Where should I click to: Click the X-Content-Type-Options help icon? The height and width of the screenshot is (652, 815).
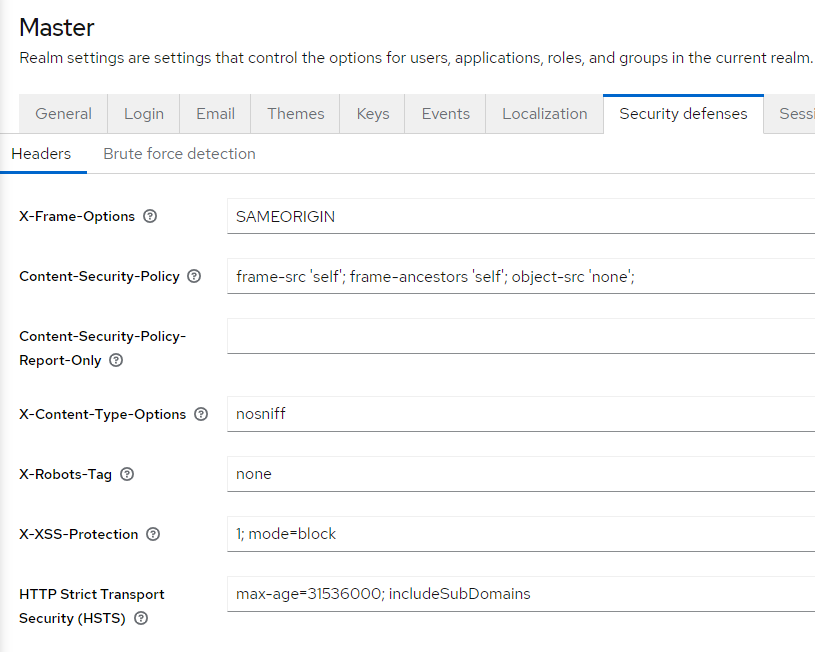point(201,414)
